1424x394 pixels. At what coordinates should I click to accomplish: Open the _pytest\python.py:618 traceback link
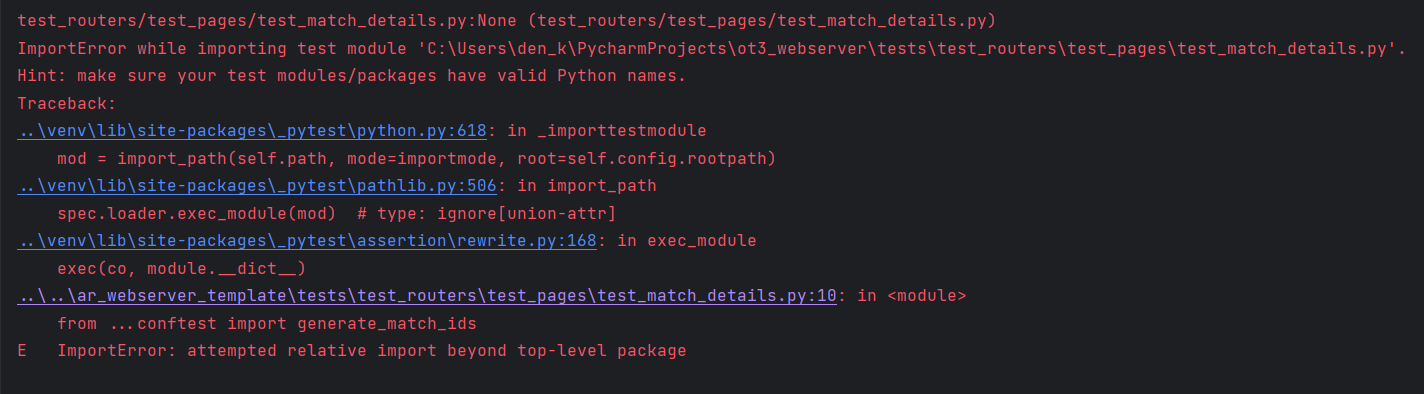(251, 131)
